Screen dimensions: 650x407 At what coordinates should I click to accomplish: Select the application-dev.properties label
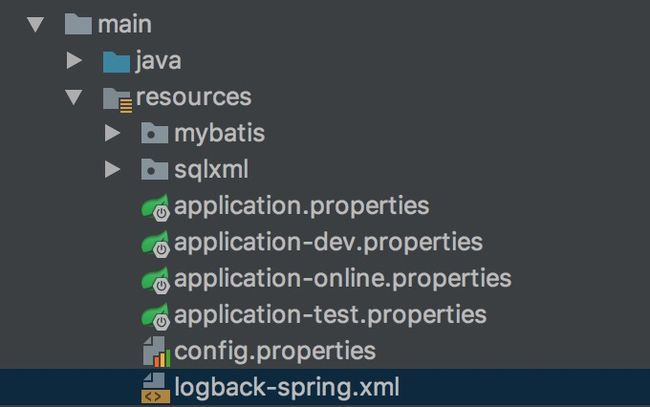tap(328, 242)
